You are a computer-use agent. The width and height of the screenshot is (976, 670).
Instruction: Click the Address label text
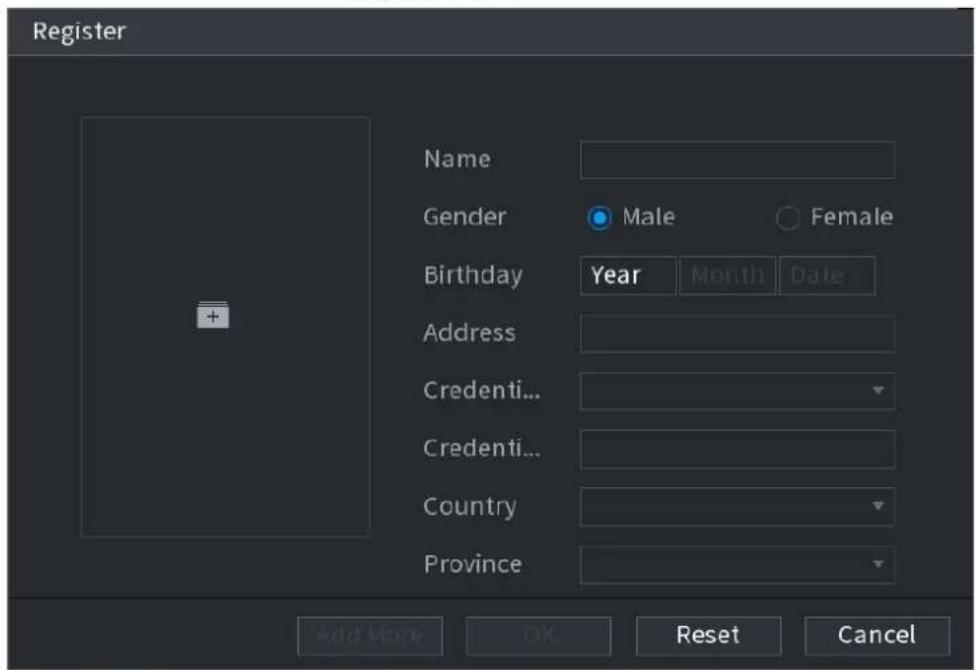(x=469, y=333)
